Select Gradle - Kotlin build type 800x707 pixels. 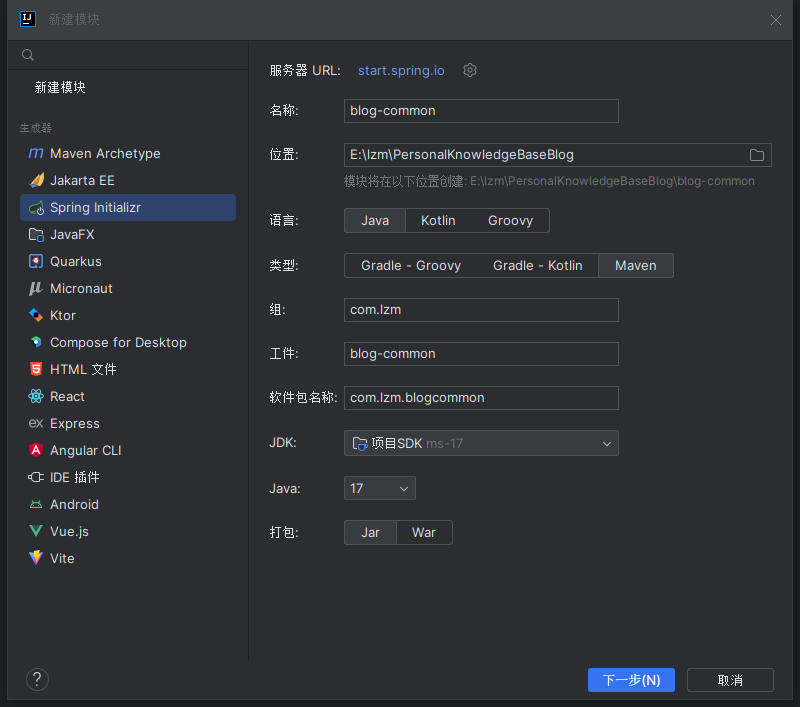(537, 265)
